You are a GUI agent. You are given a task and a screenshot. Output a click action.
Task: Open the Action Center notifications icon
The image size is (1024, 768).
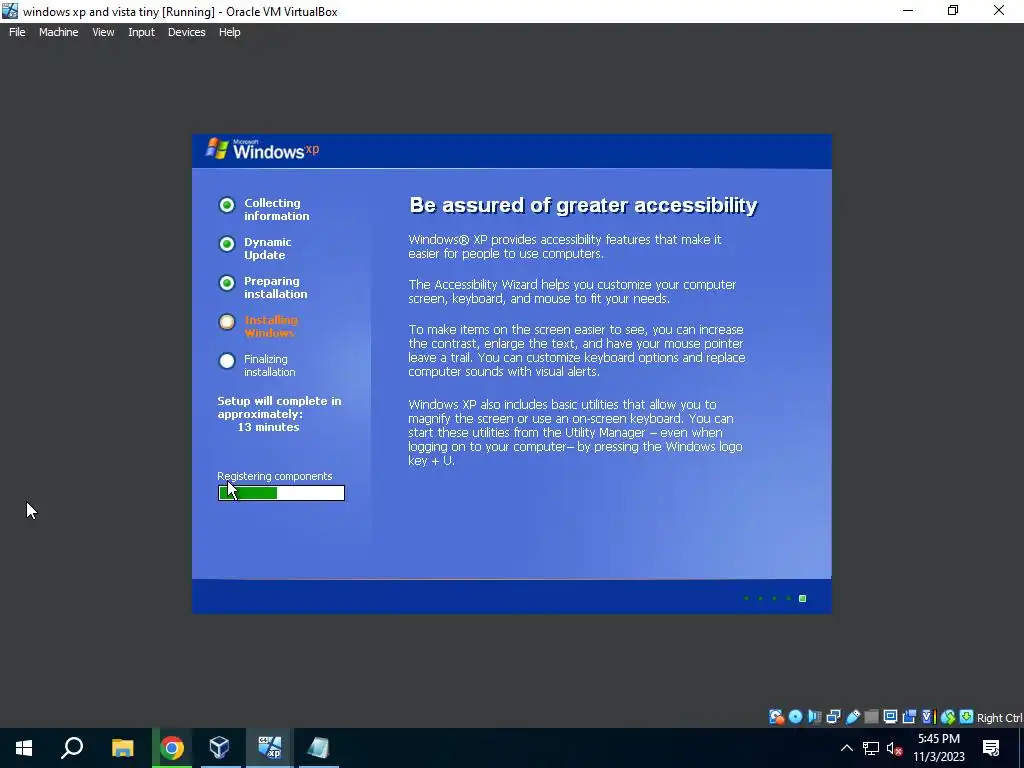(991, 748)
